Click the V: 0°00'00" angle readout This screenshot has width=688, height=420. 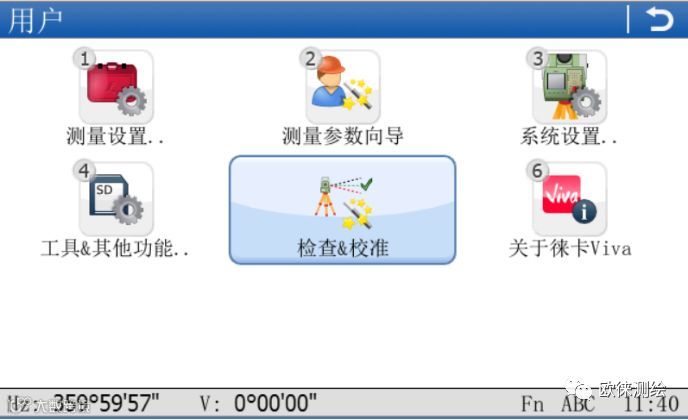pyautogui.click(x=259, y=403)
